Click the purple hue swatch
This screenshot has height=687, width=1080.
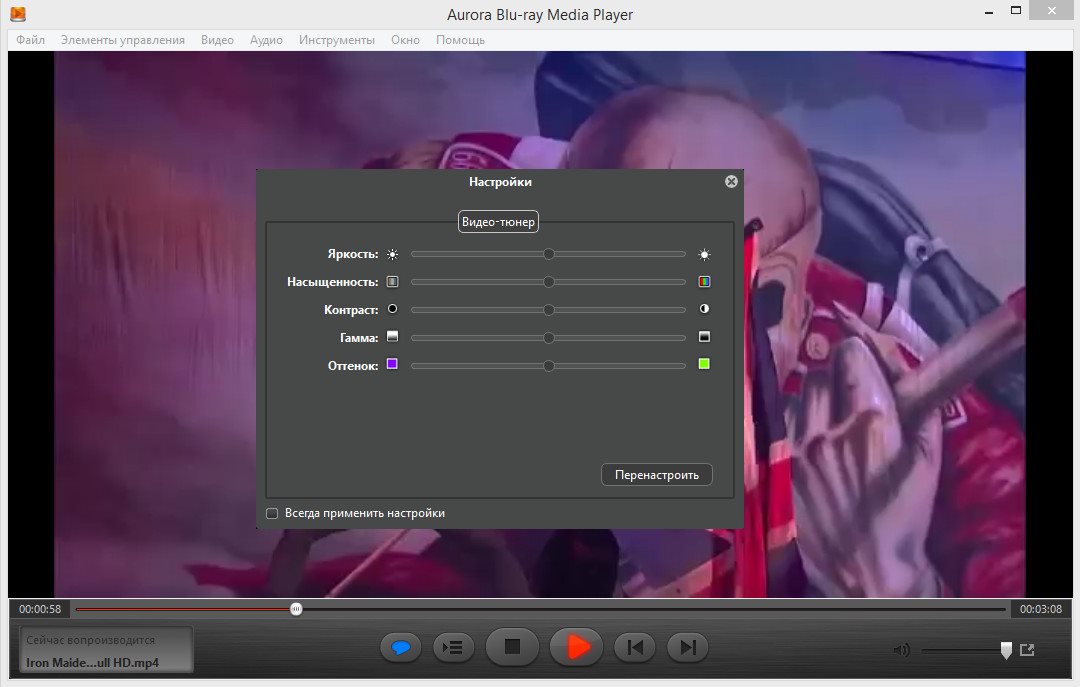(393, 364)
